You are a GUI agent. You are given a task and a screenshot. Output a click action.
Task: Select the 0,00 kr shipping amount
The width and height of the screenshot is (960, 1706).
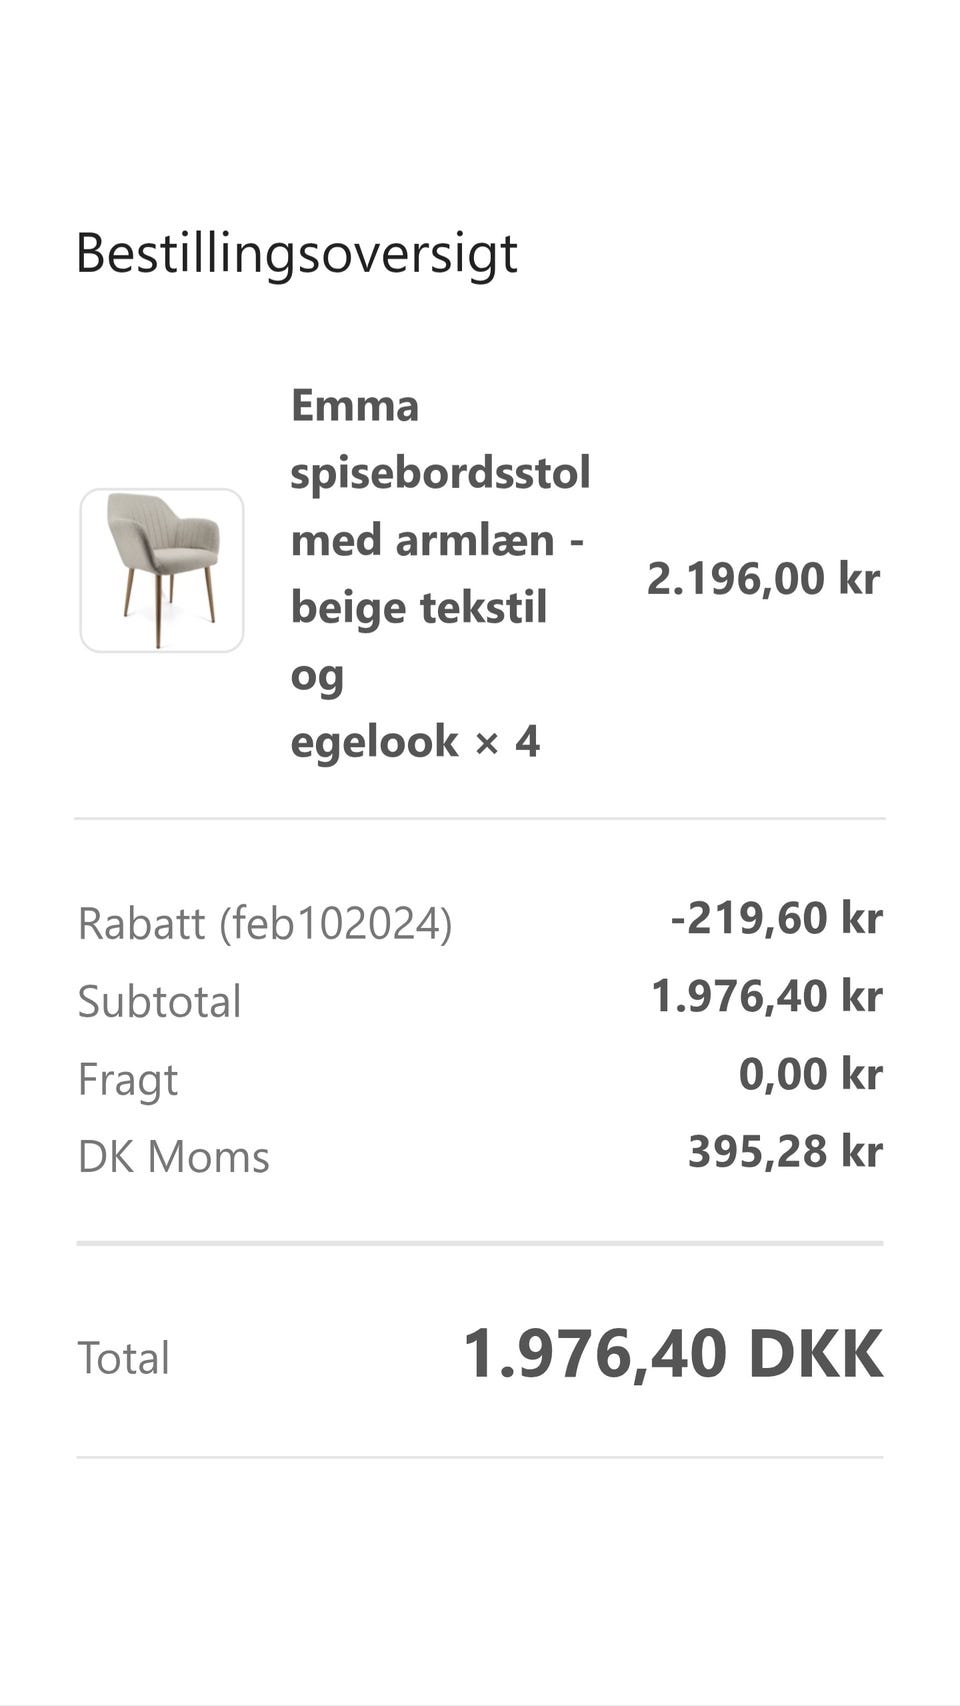click(x=810, y=1074)
